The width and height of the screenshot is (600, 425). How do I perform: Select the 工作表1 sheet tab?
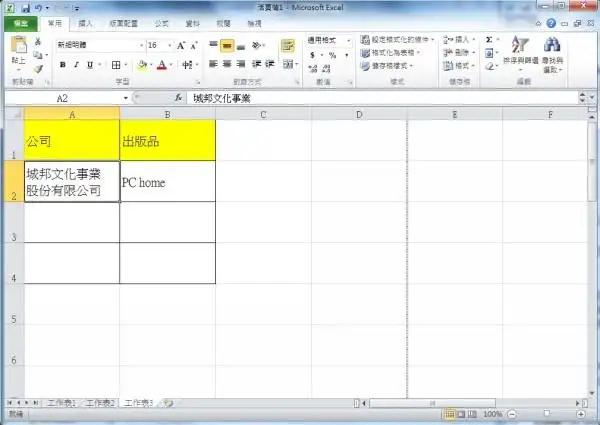tap(62, 402)
